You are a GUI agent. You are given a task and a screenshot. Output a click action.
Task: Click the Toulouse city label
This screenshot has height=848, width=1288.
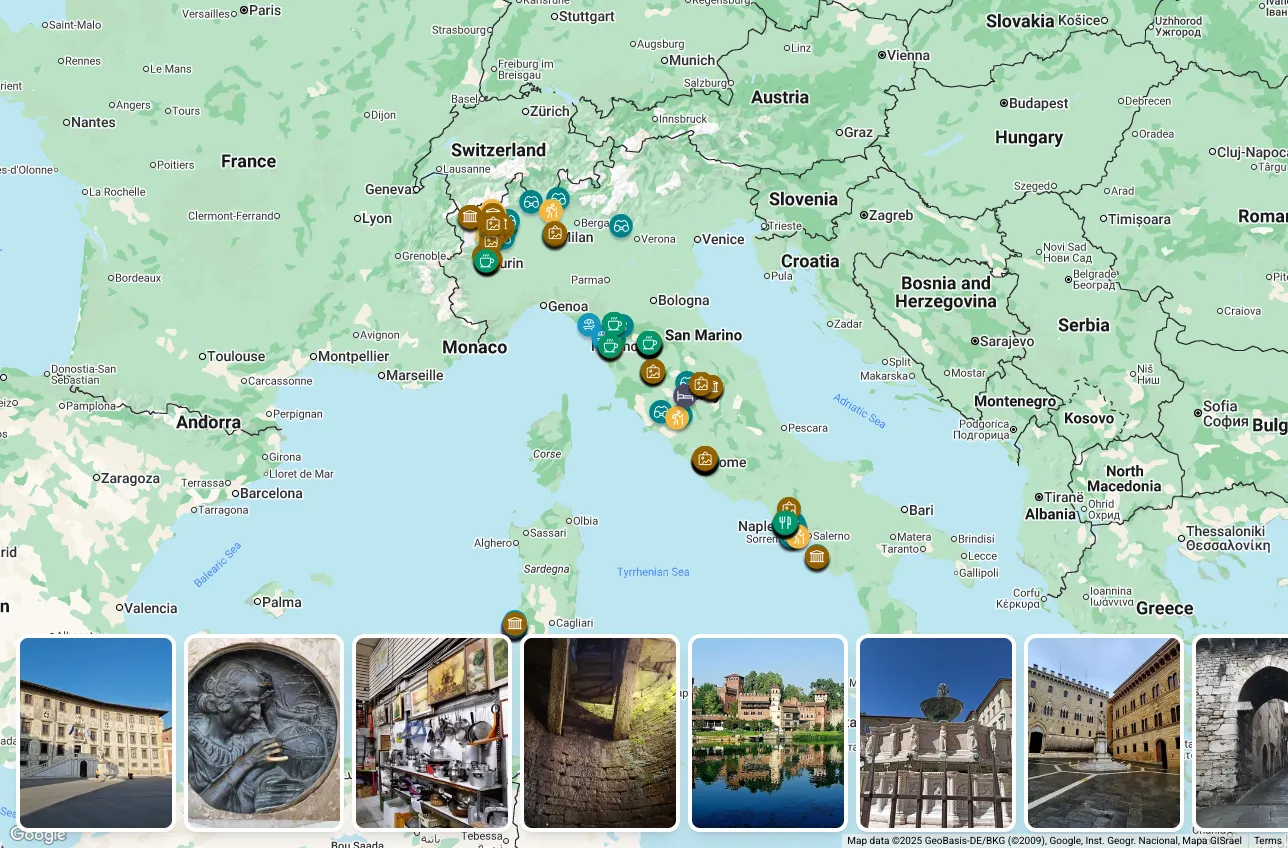coord(237,356)
